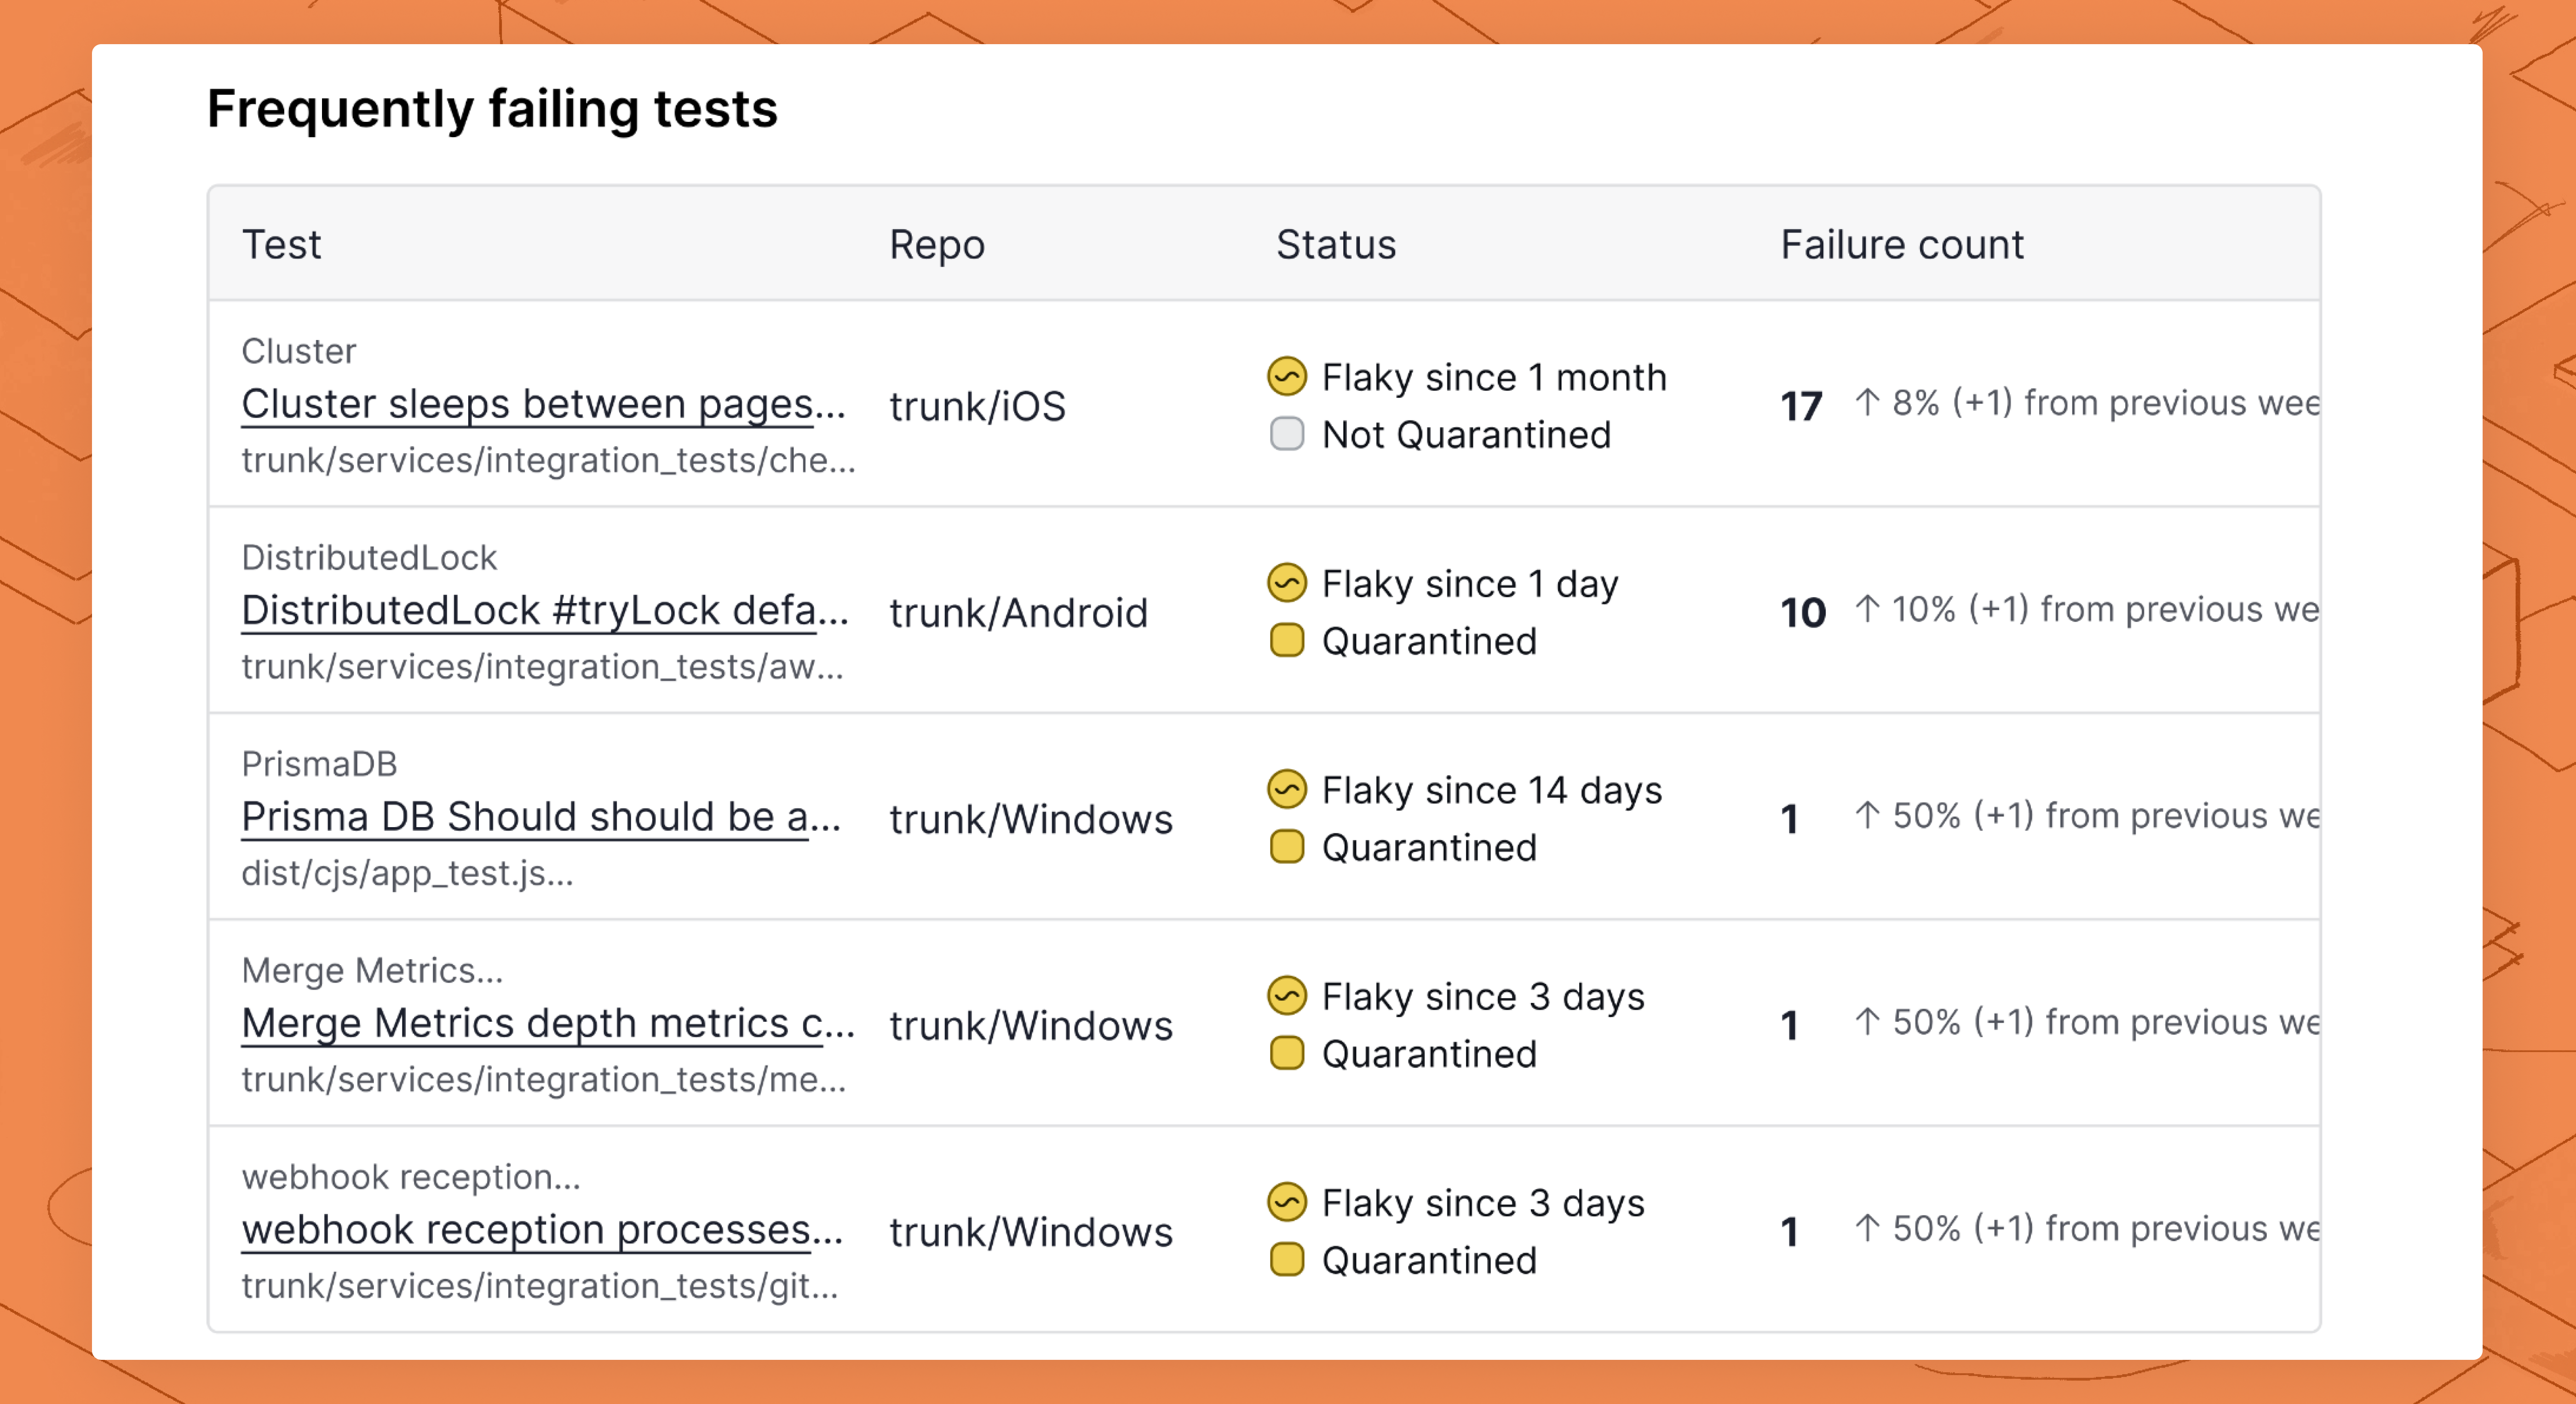Select the 'trunk/Android' repo cell

(1018, 613)
